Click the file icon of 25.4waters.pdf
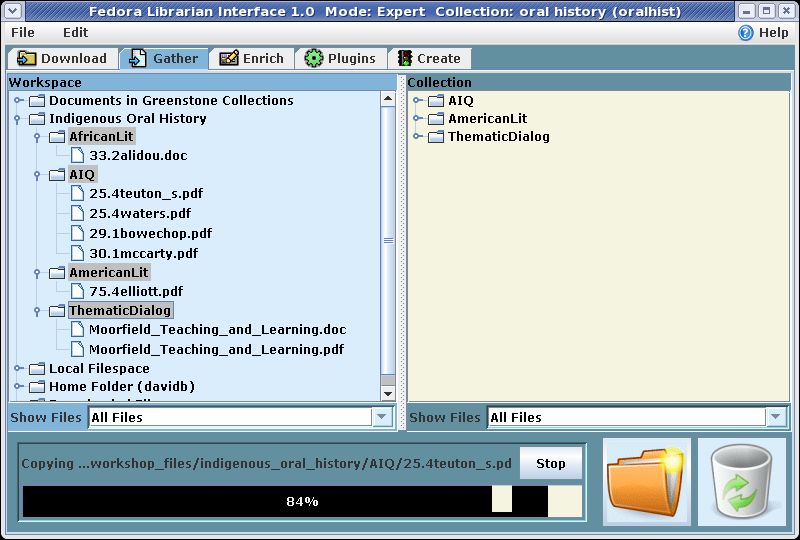Viewport: 800px width, 540px height. pyautogui.click(x=77, y=213)
